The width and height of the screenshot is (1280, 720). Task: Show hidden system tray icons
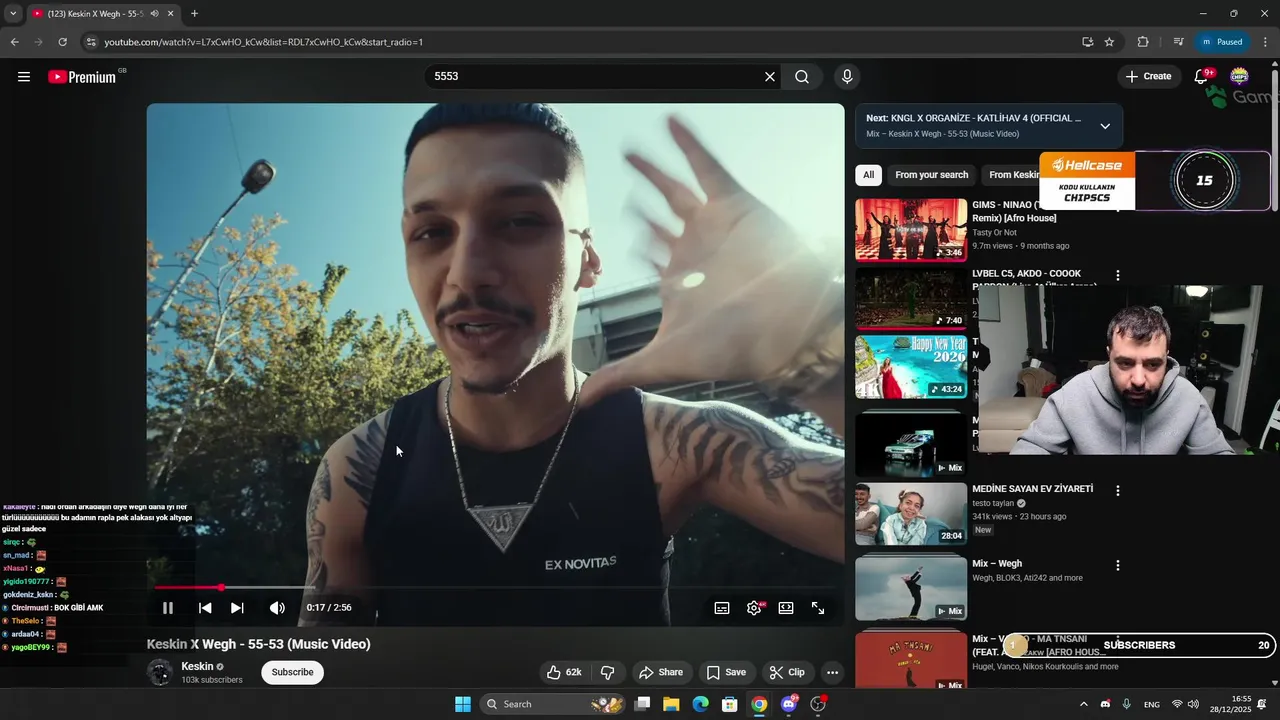pyautogui.click(x=1084, y=704)
